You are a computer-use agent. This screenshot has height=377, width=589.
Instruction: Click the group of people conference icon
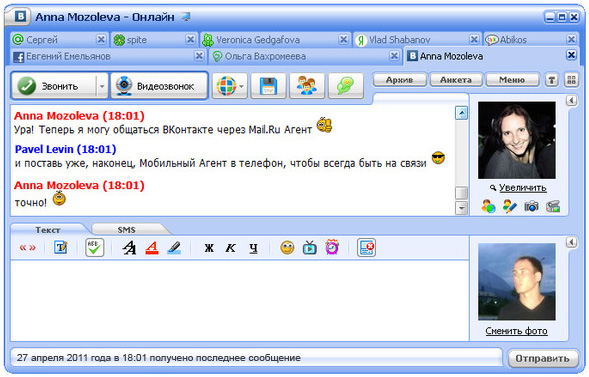307,86
